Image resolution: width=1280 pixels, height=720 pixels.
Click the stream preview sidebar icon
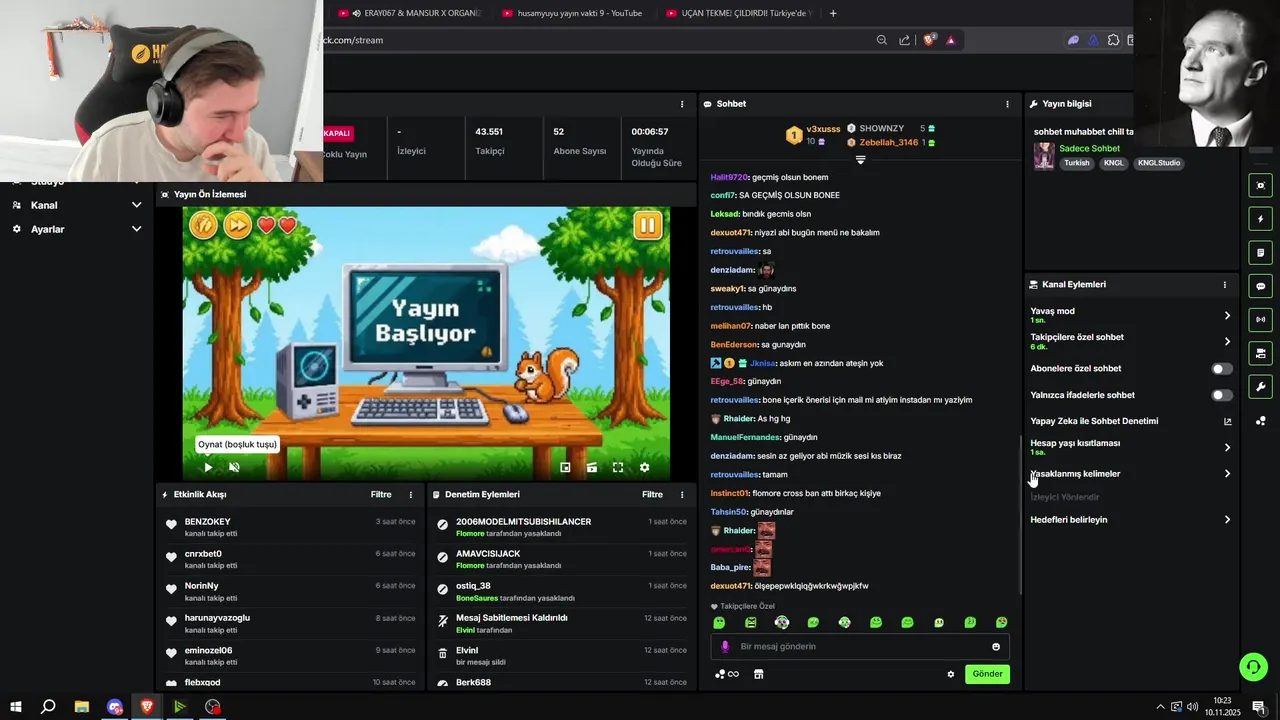[x=1260, y=185]
